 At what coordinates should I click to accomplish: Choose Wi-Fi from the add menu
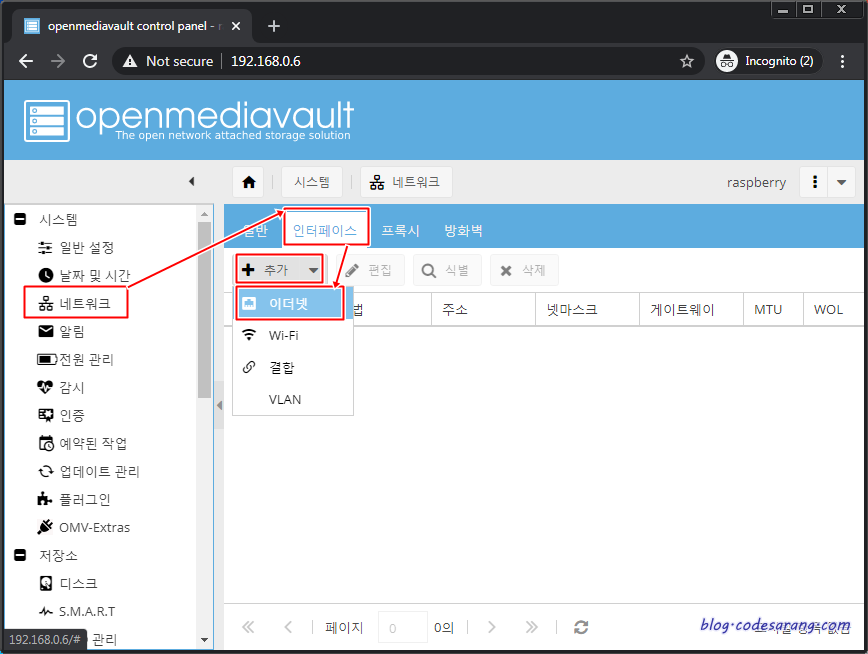click(293, 335)
